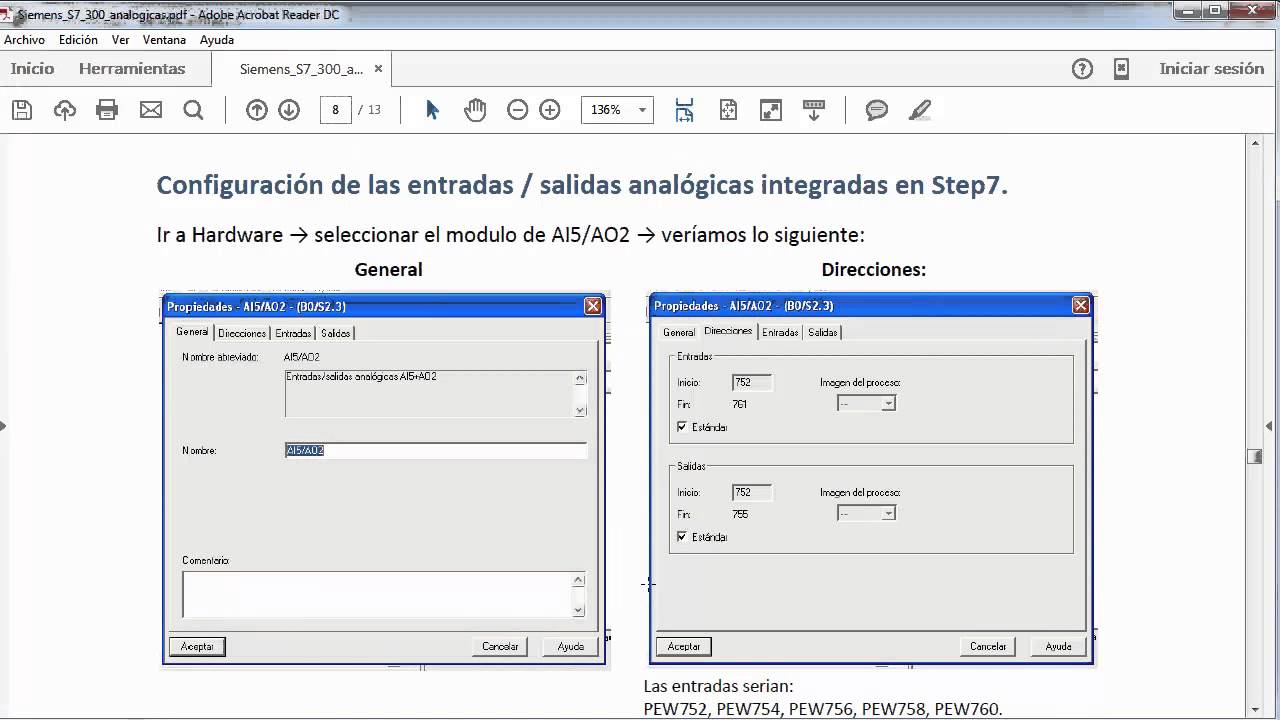Expand the right tools panel arrow
Viewport: 1280px width, 720px height.
(1270, 426)
